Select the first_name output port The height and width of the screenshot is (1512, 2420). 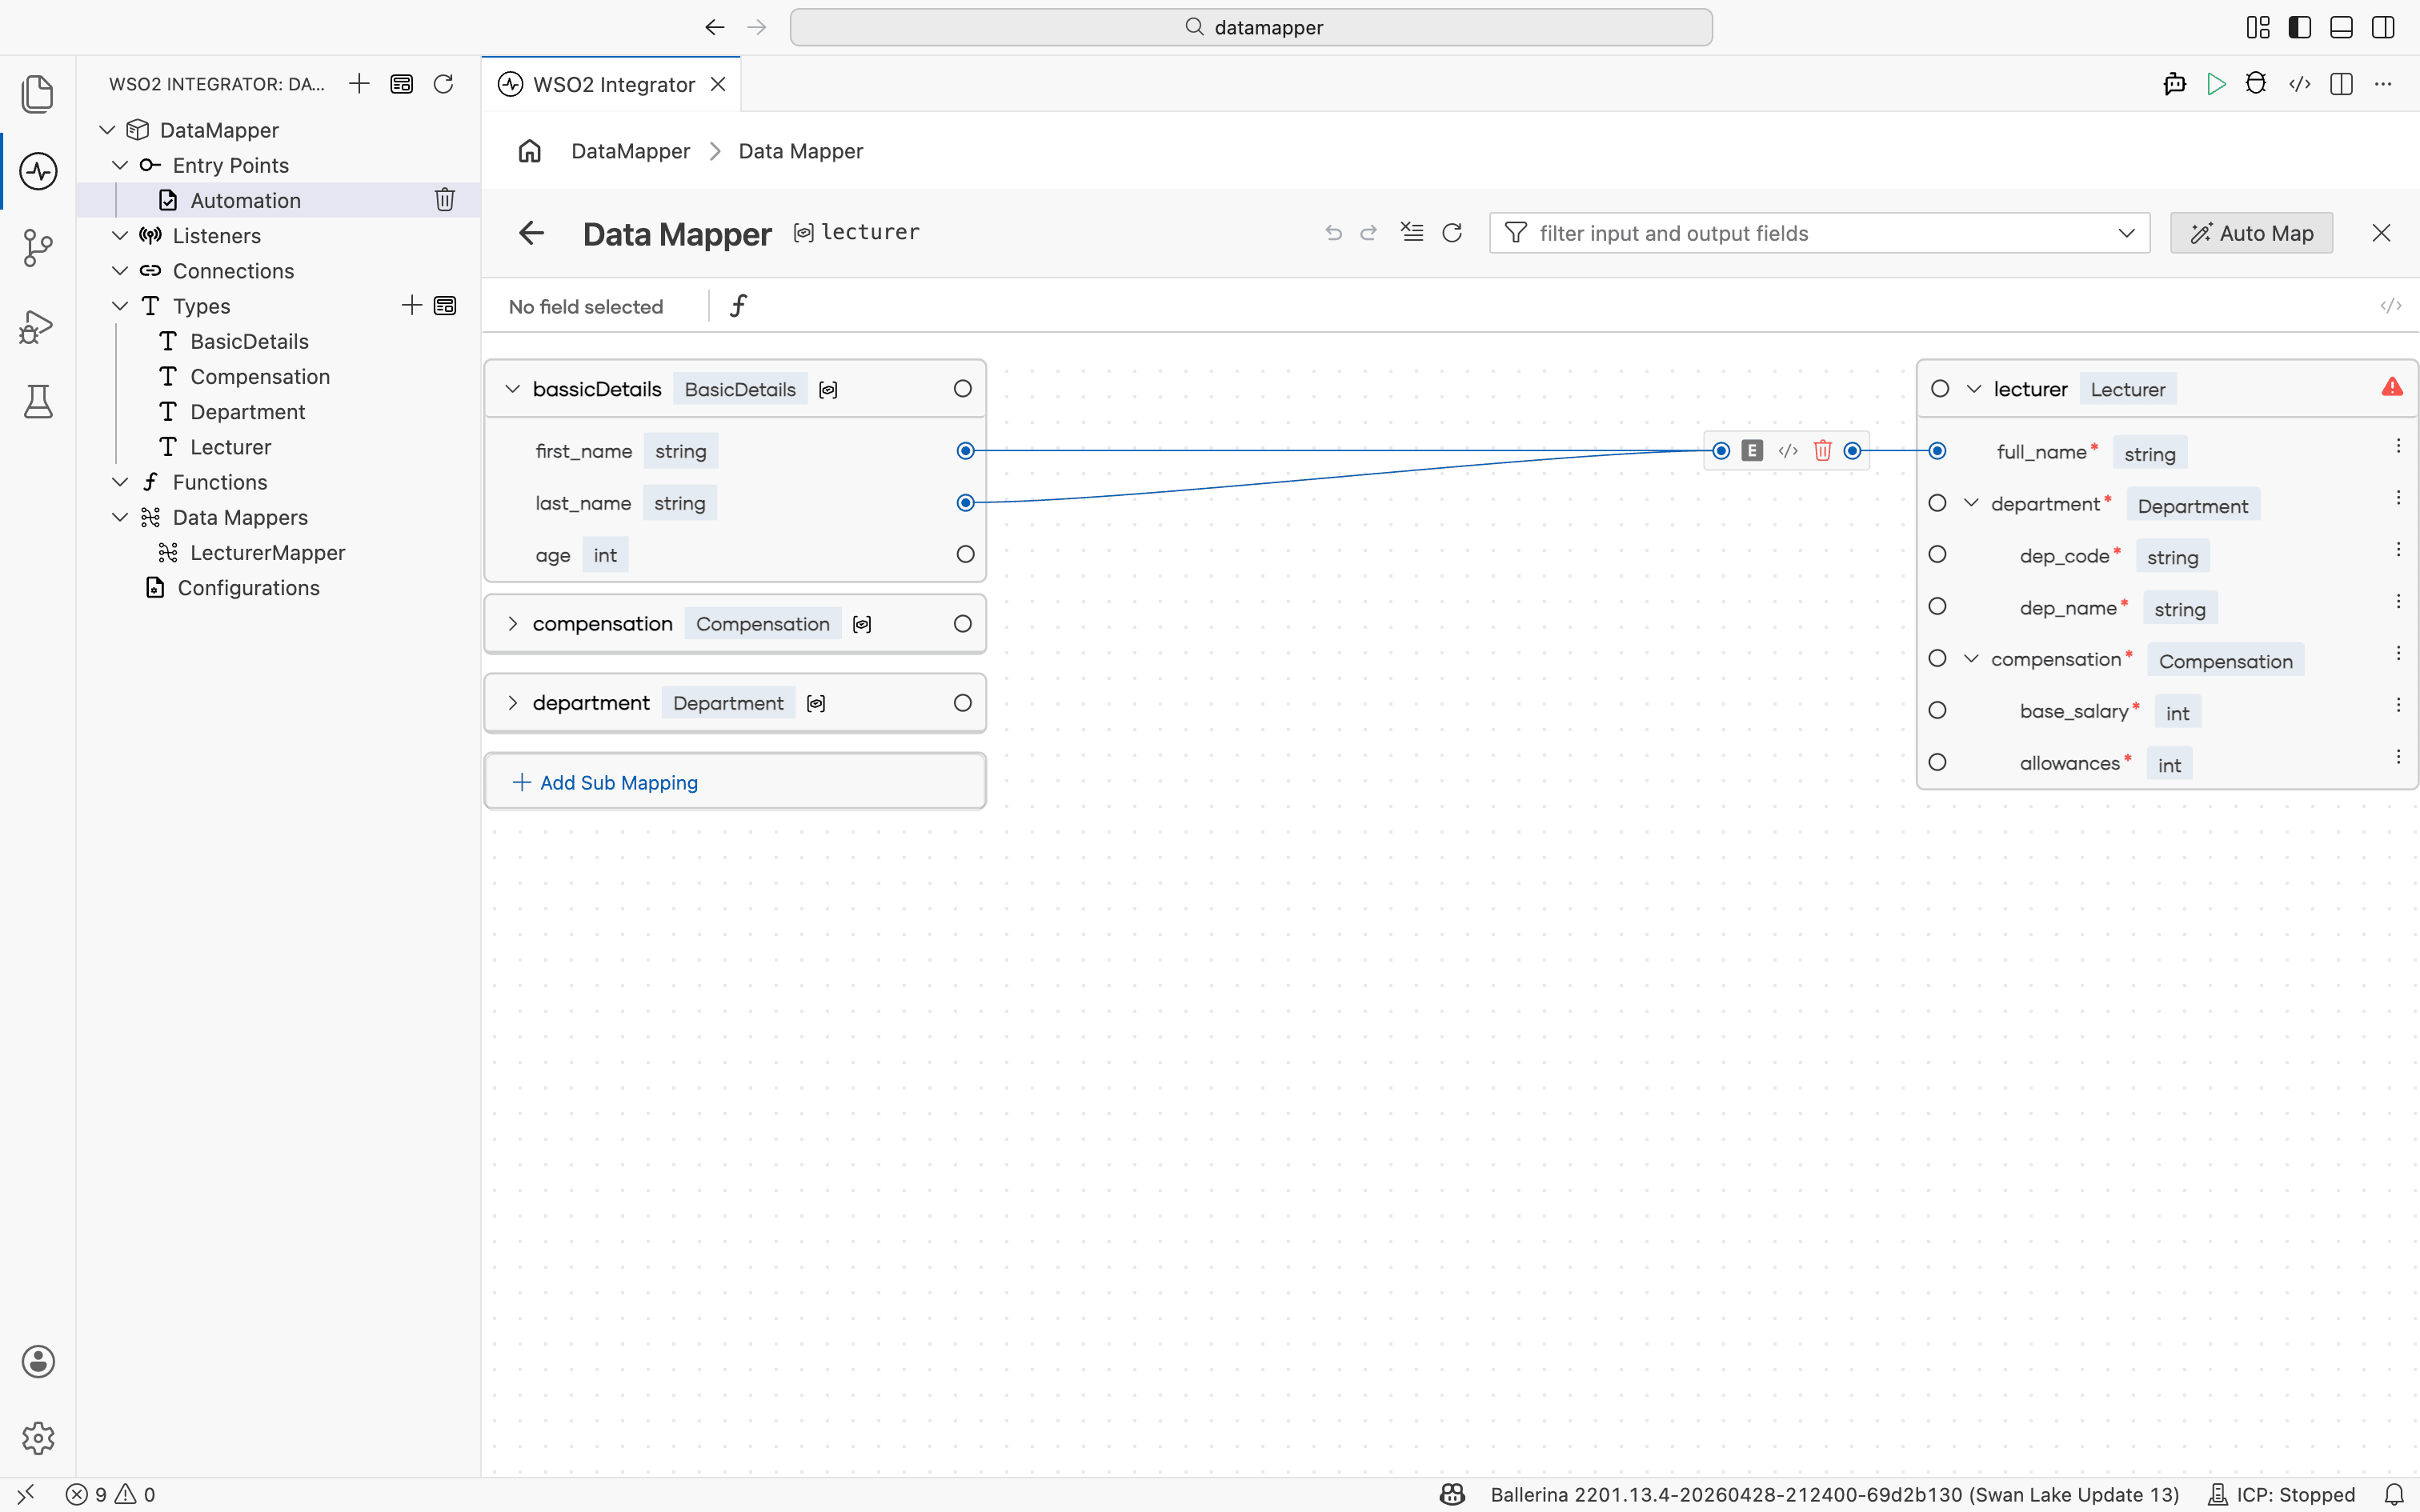point(965,451)
